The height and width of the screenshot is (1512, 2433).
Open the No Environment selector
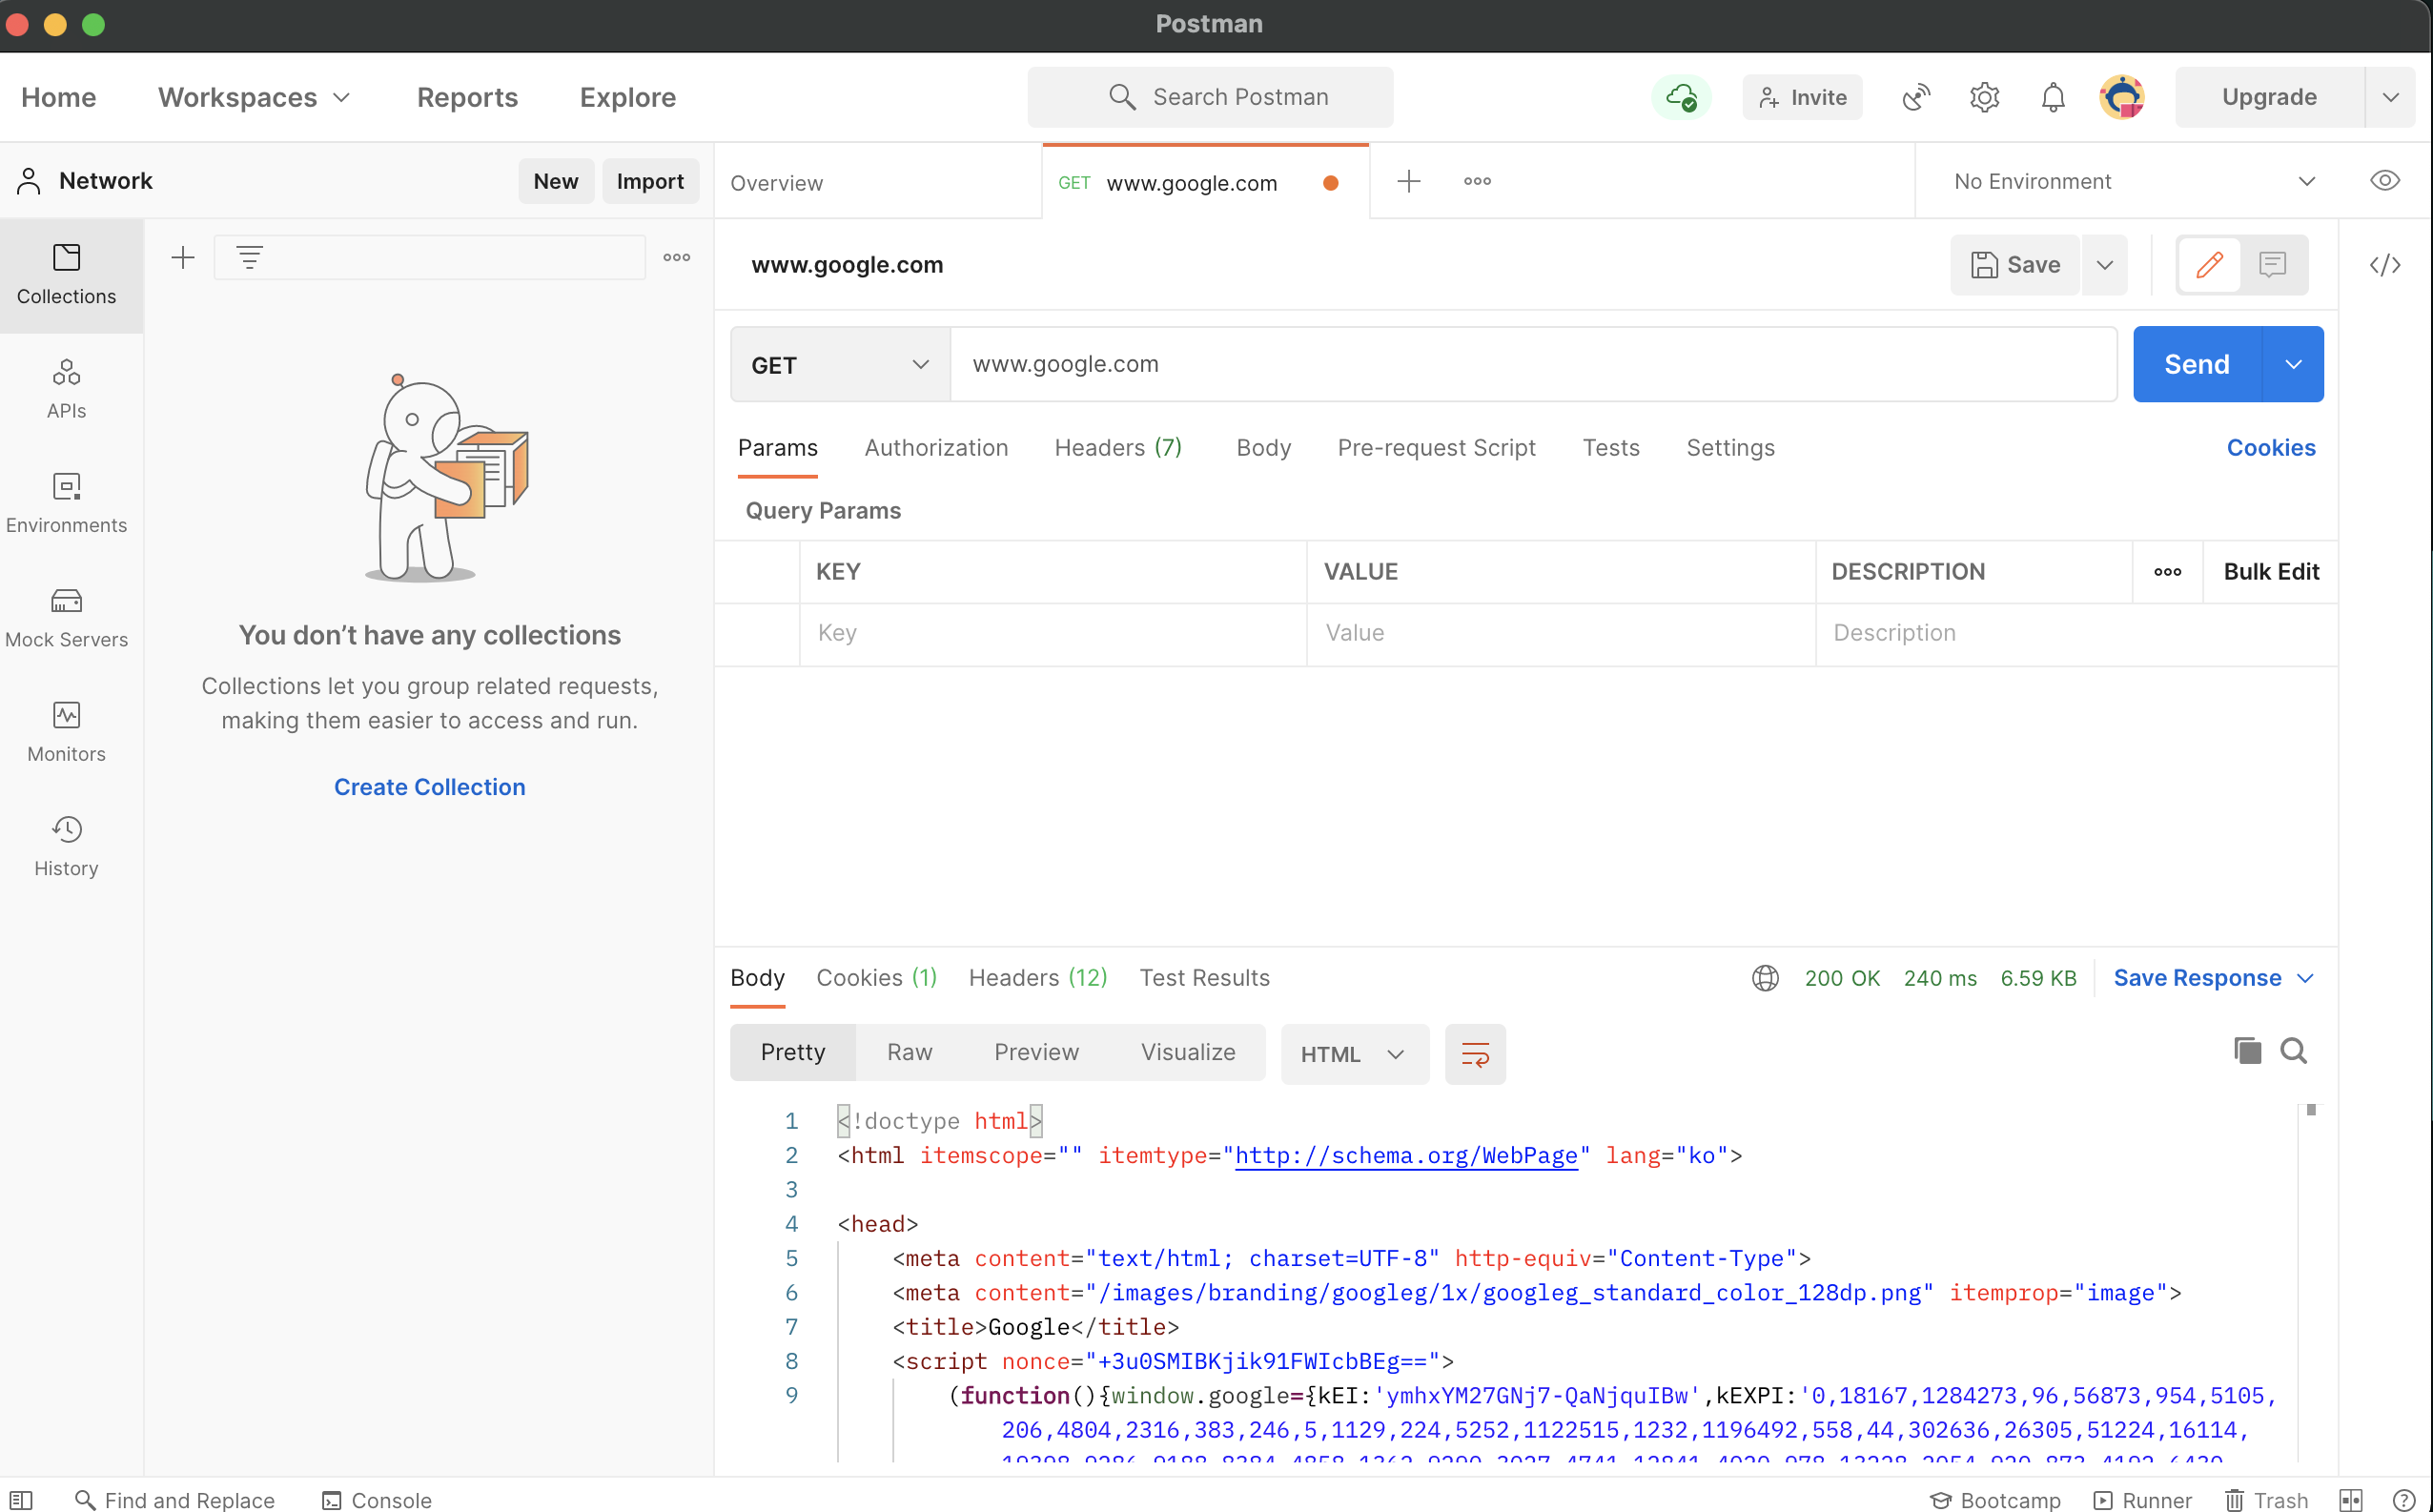[2134, 181]
